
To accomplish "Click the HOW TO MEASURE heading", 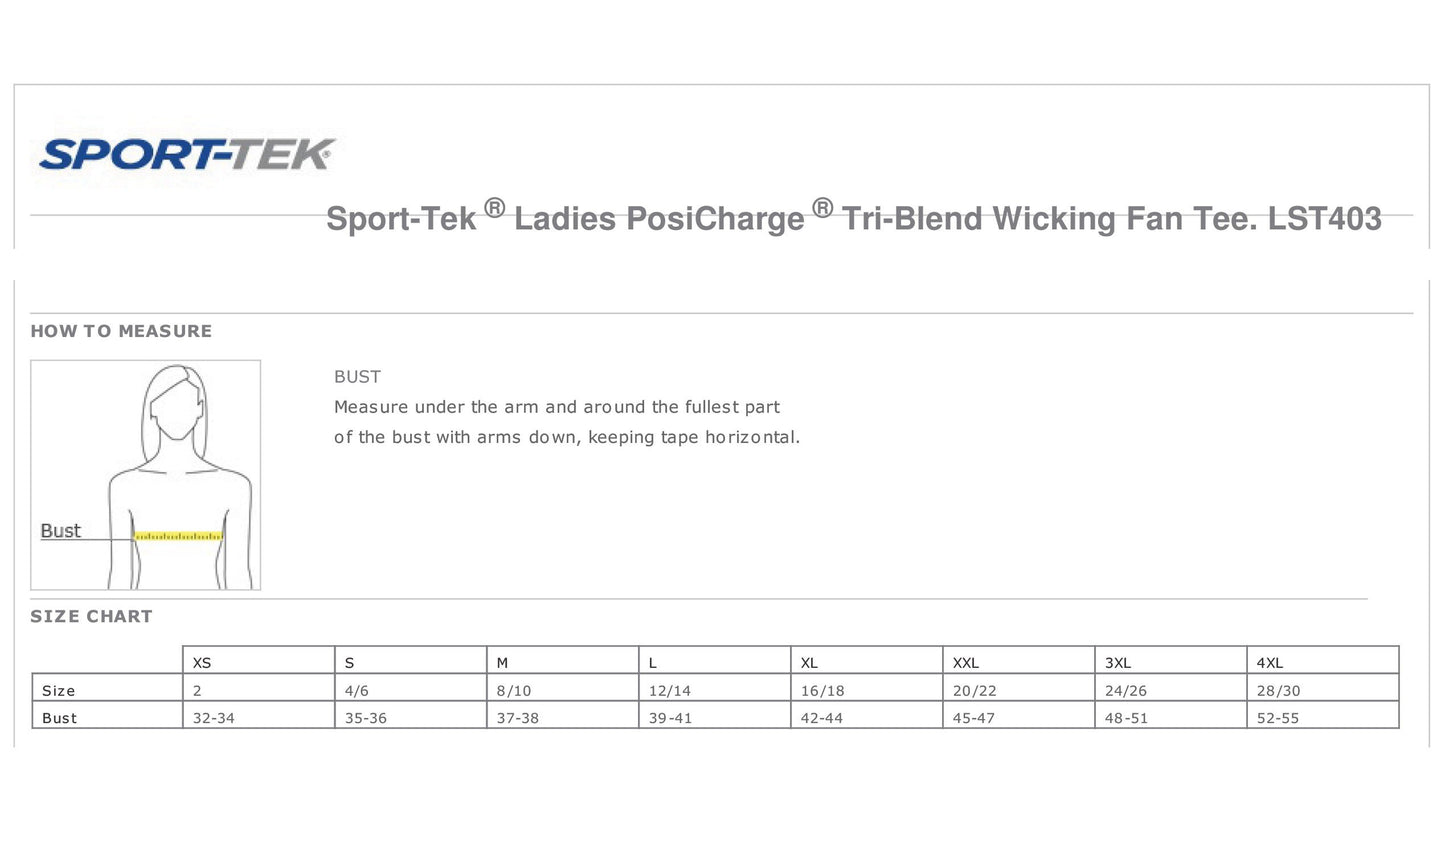I will click(x=121, y=331).
